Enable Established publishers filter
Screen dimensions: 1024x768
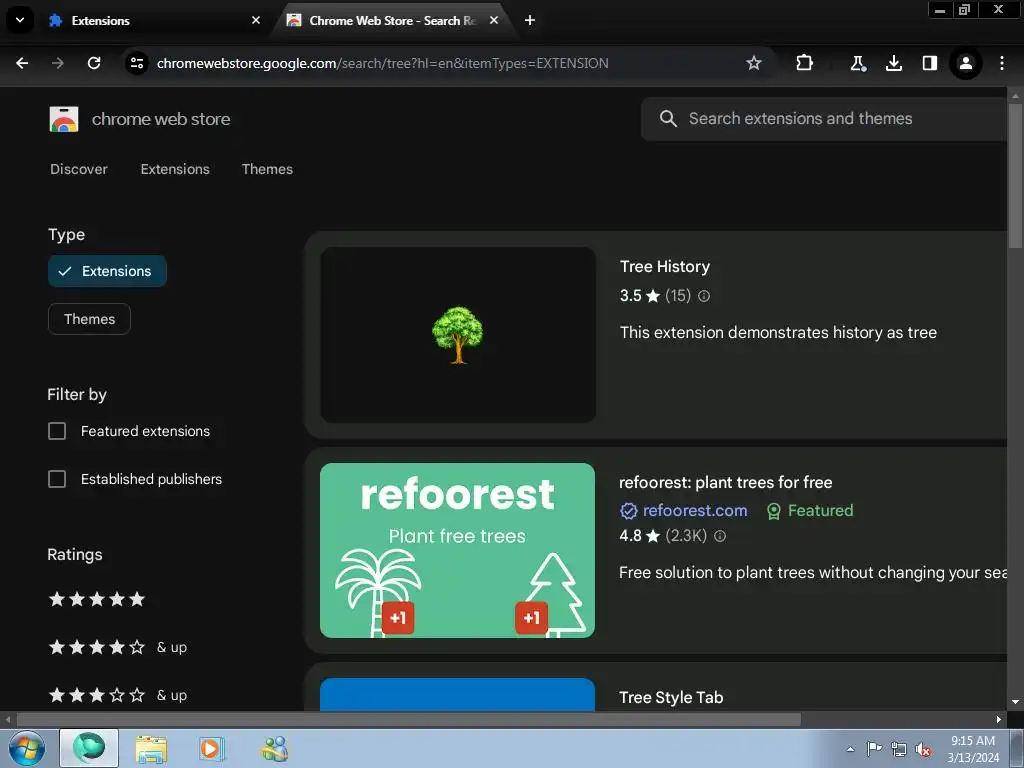[x=57, y=479]
